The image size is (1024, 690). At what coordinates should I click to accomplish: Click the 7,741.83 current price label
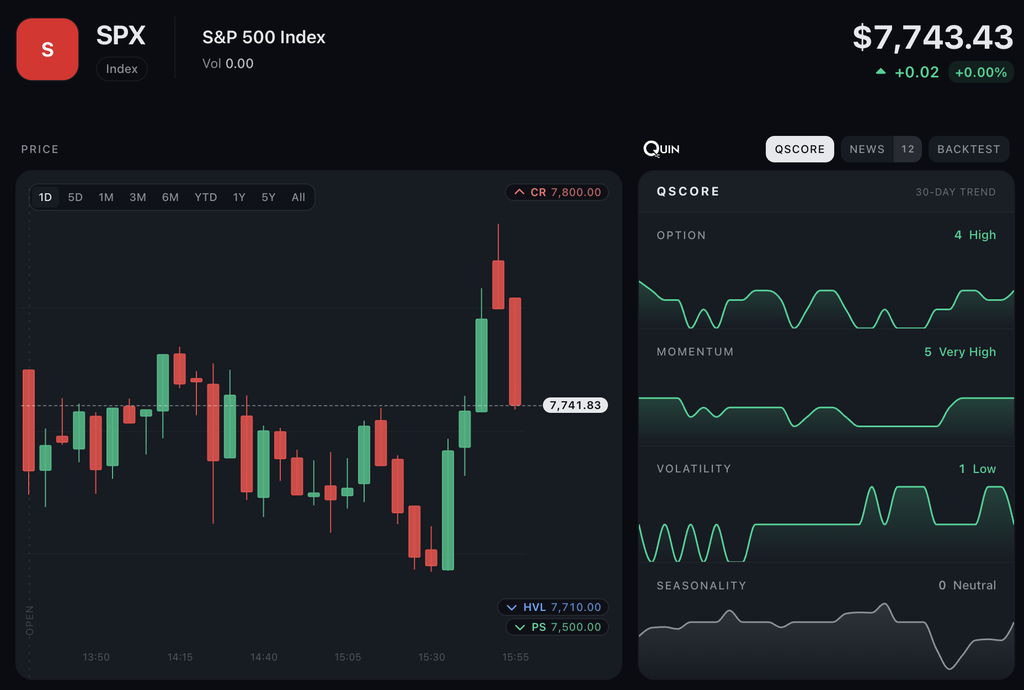575,405
